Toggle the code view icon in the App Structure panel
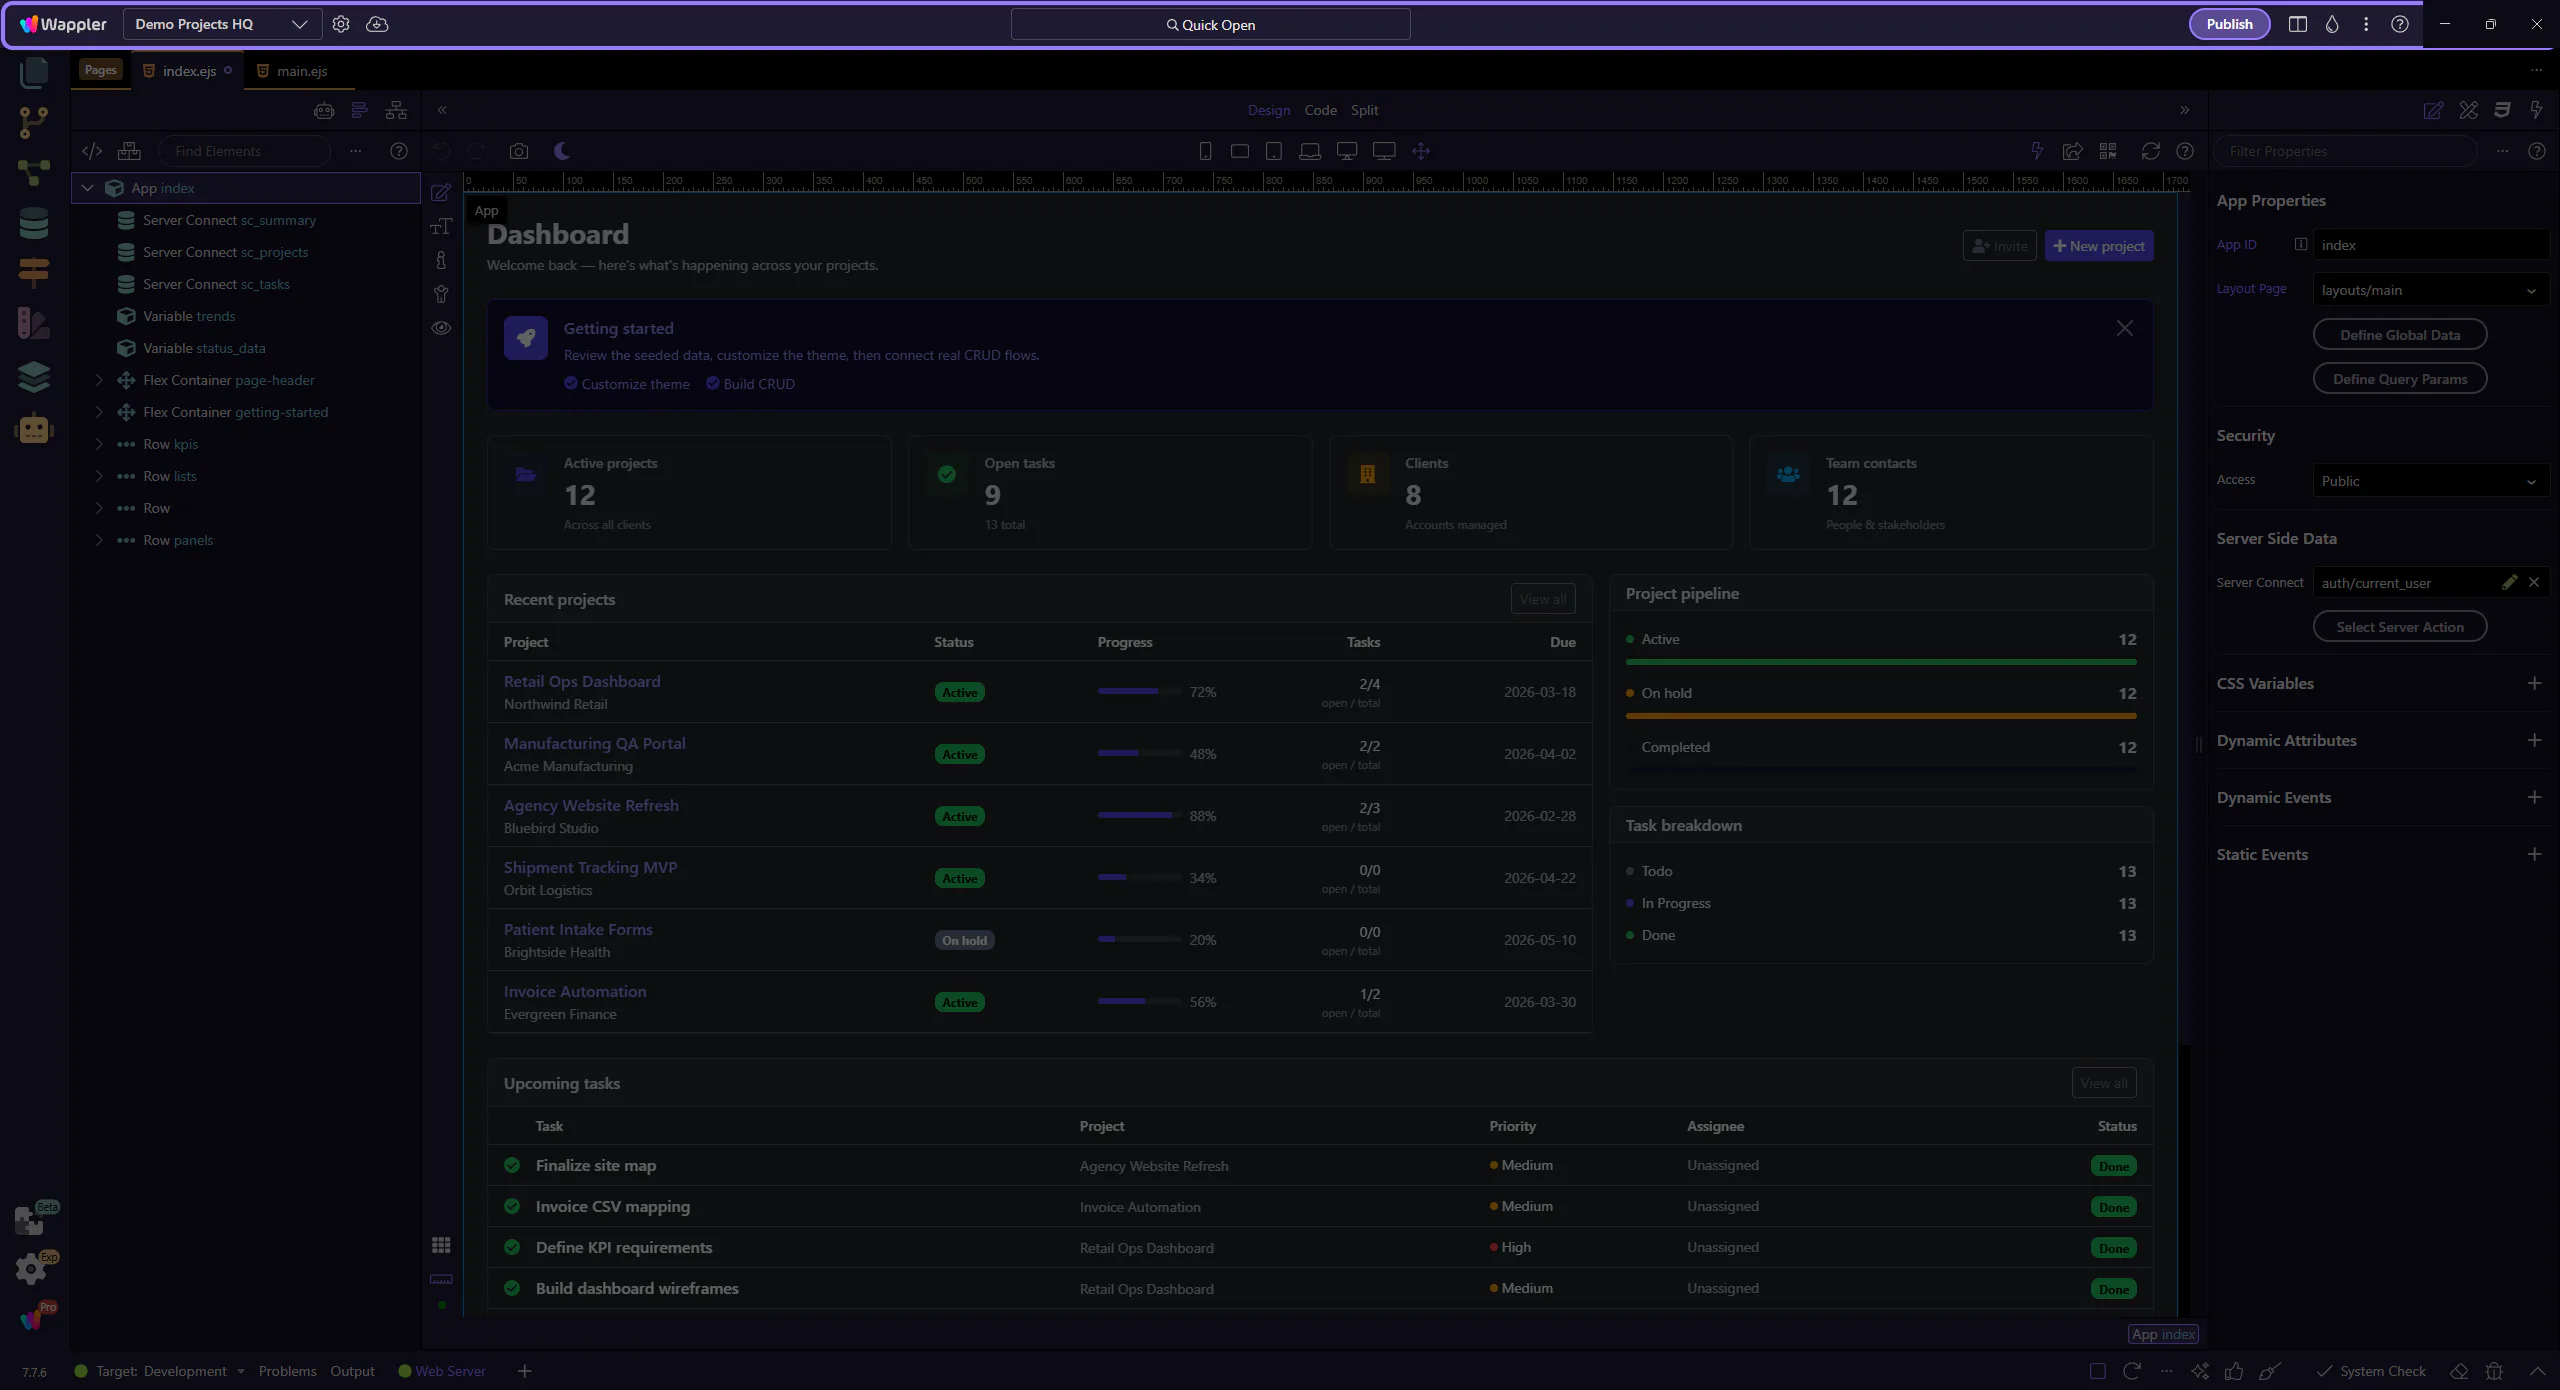Screen dimensions: 2560x1390 pyautogui.click(x=92, y=151)
